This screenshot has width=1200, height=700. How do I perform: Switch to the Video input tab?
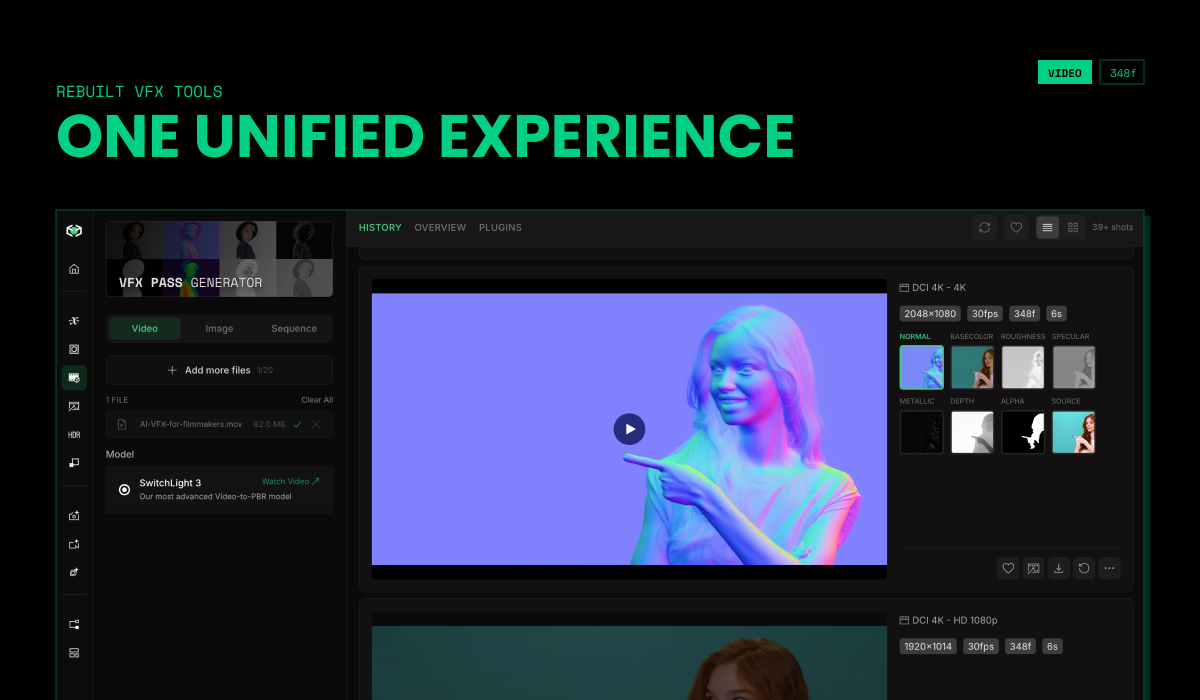click(x=145, y=328)
